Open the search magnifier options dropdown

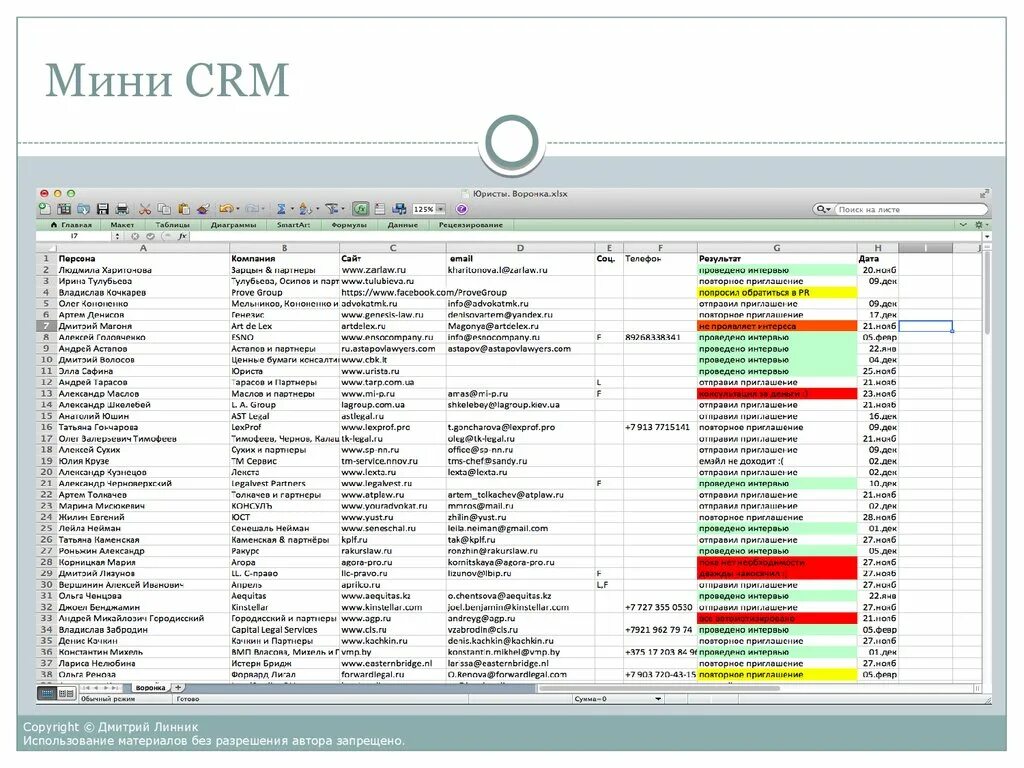tap(823, 210)
